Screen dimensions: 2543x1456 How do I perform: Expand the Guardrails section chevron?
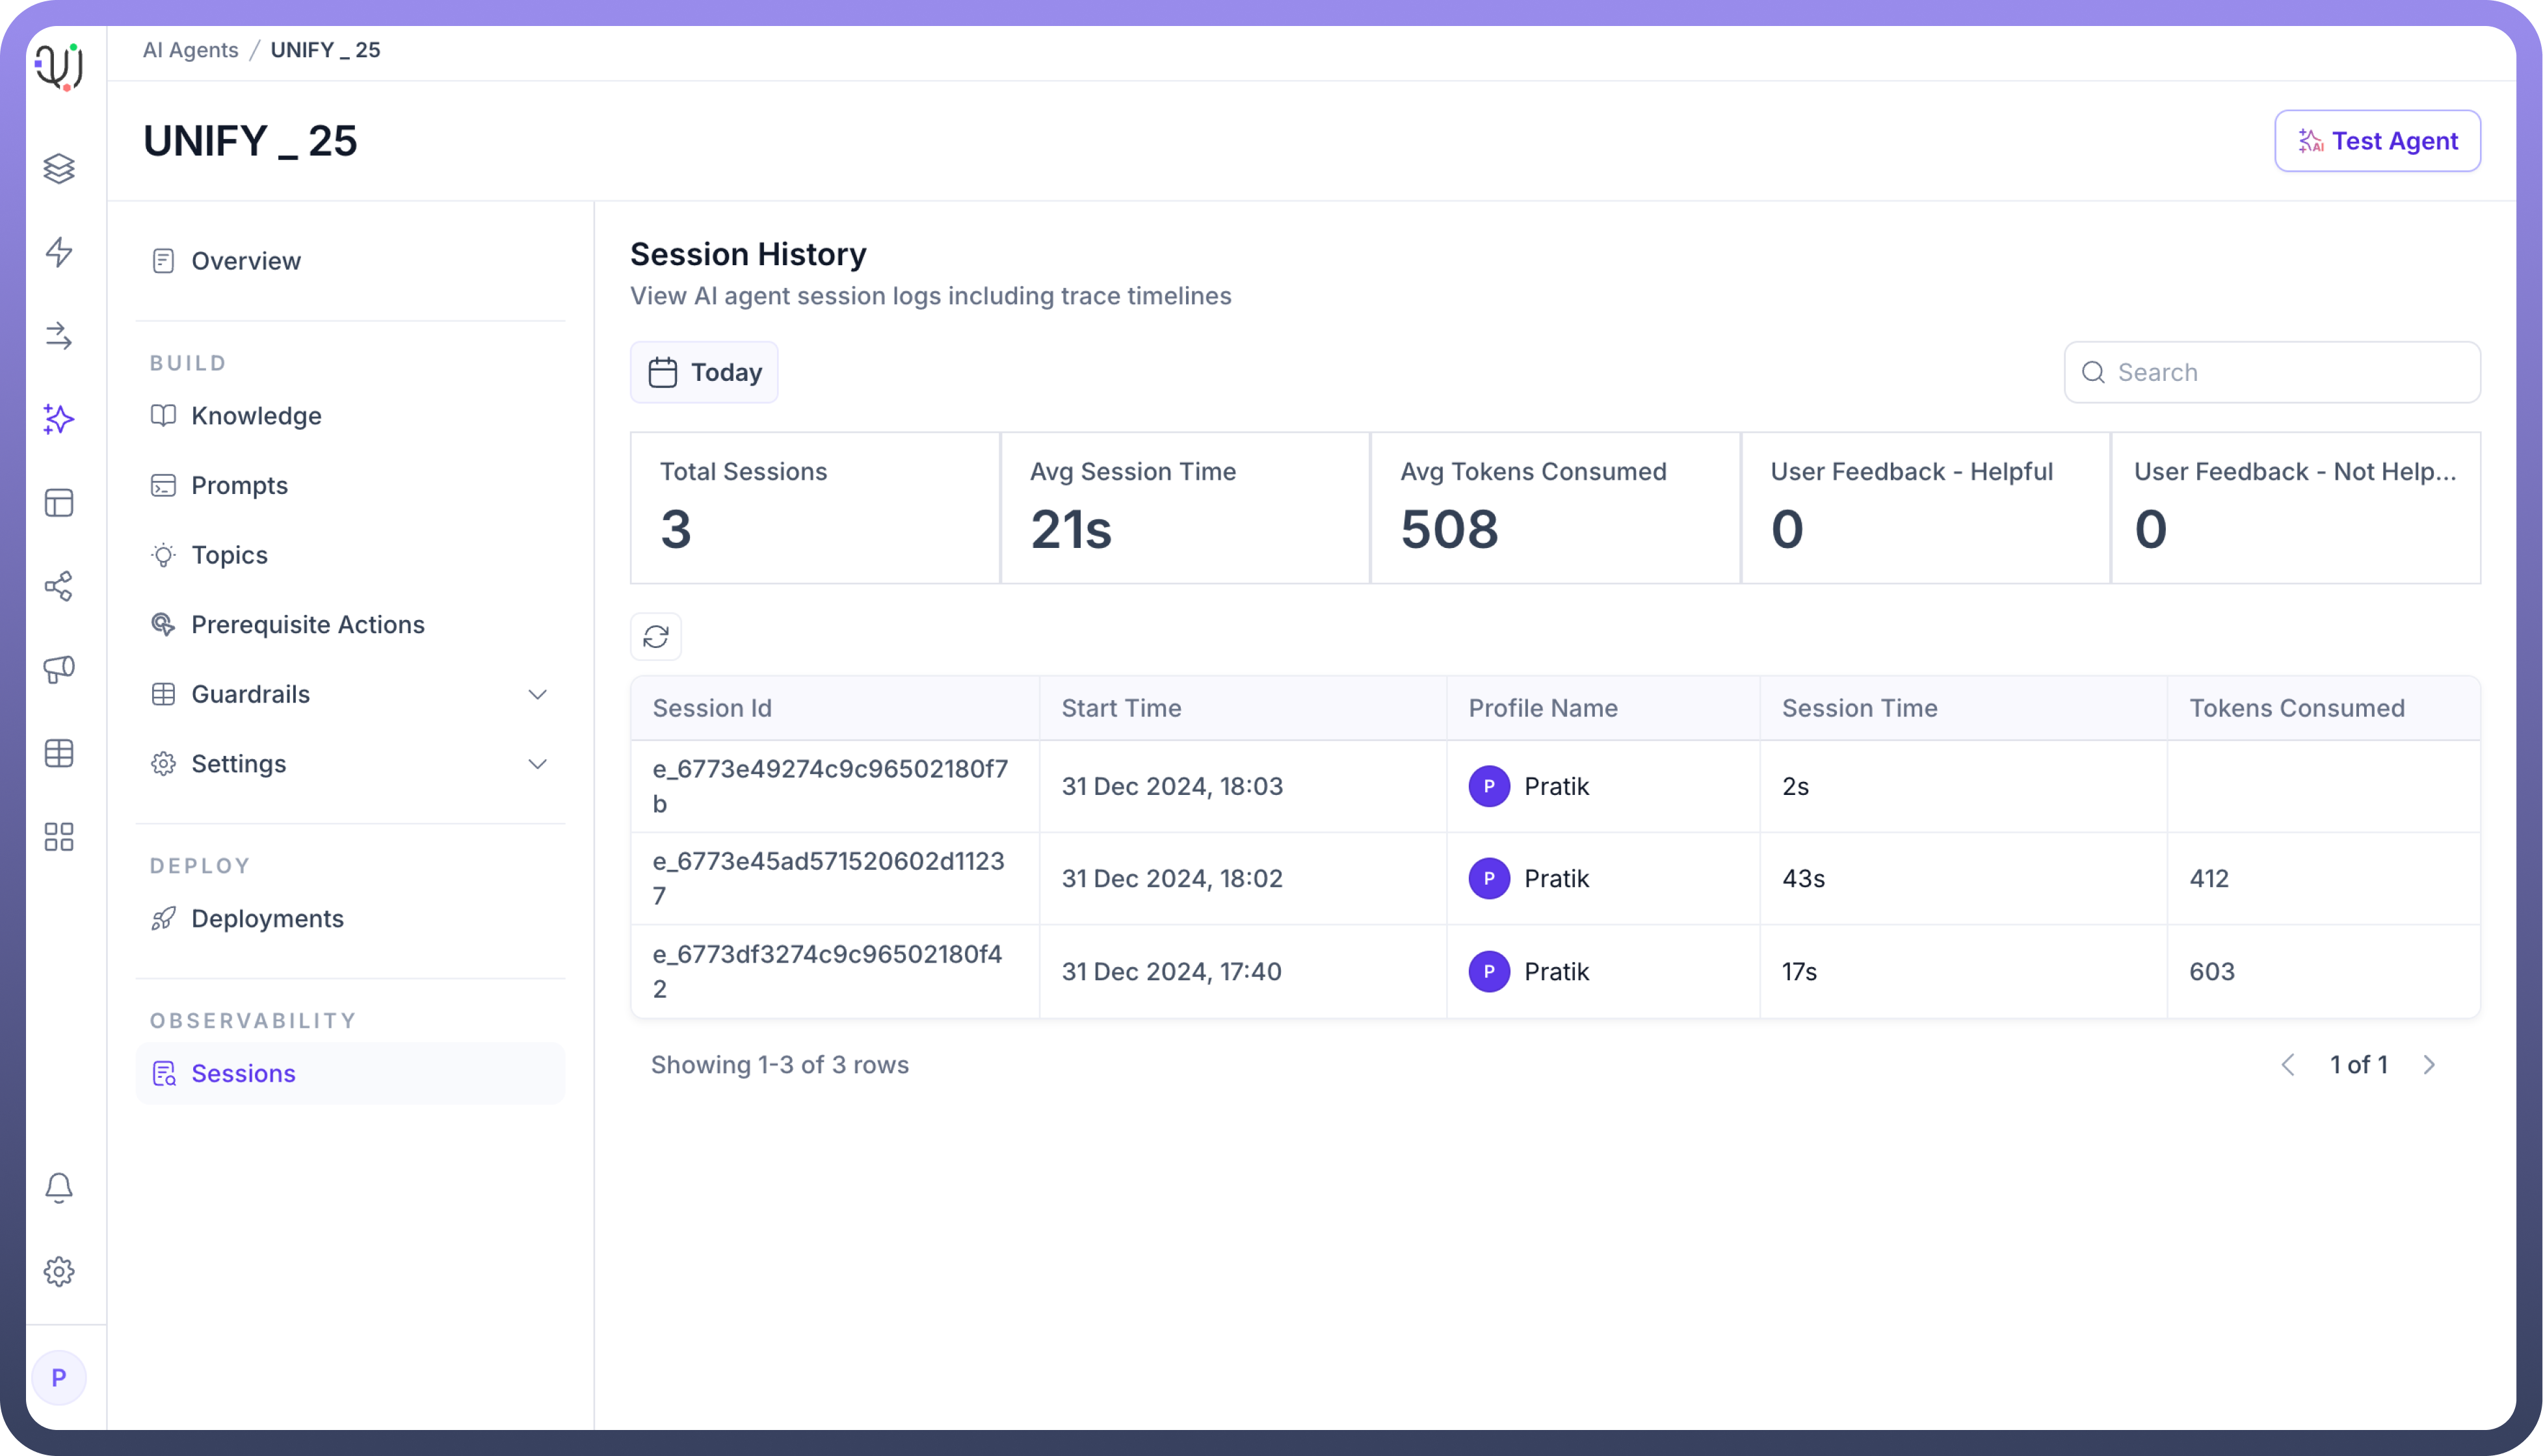[x=537, y=694]
